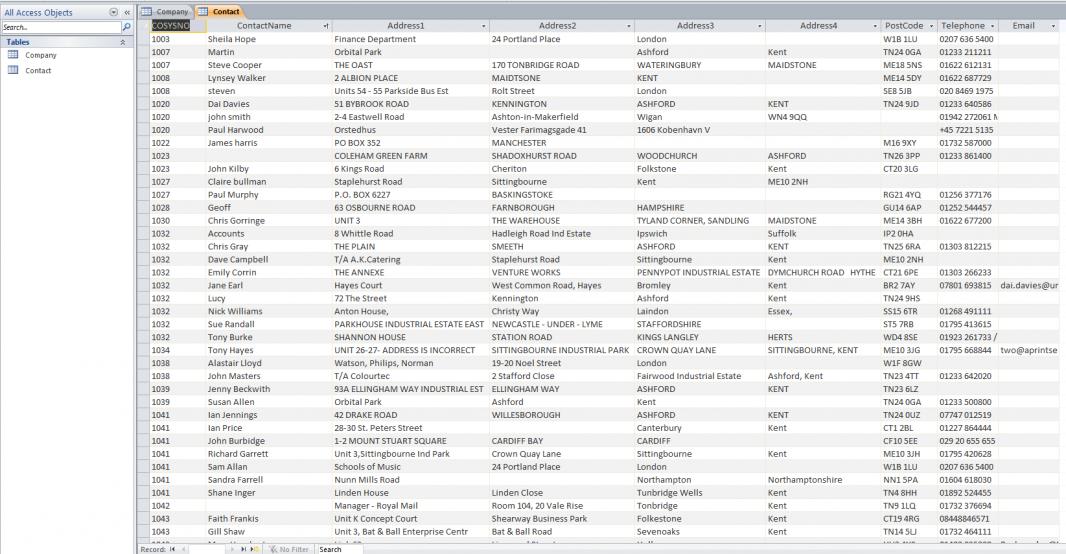The image size is (1066, 554).
Task: Select the 'TYLAND CORNER, SANDLING' cell
Action: click(x=700, y=220)
